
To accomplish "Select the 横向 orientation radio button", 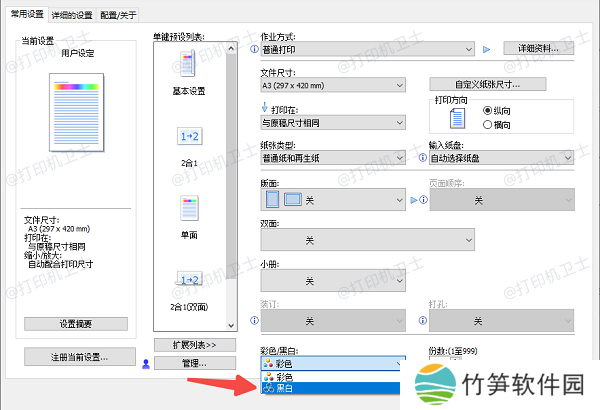I will [x=488, y=123].
